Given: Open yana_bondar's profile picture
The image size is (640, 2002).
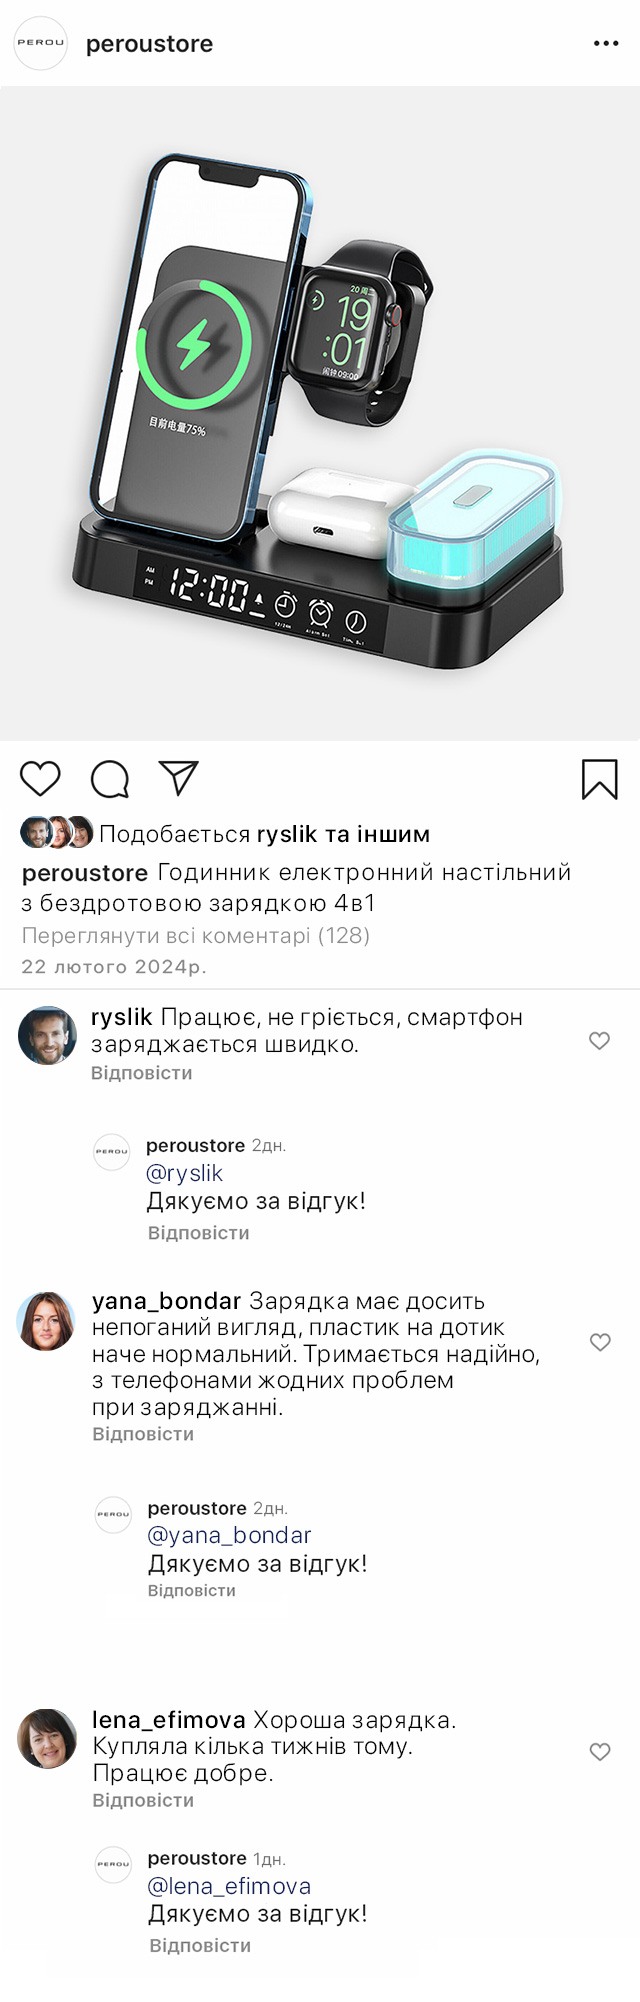Looking at the screenshot, I should click(47, 1321).
